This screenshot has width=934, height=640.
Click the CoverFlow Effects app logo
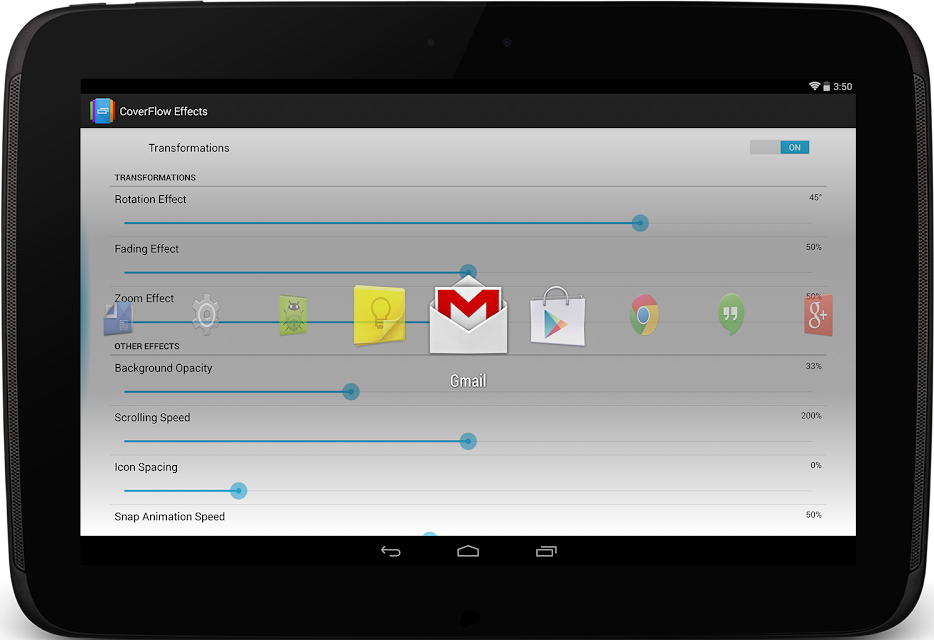pos(102,111)
